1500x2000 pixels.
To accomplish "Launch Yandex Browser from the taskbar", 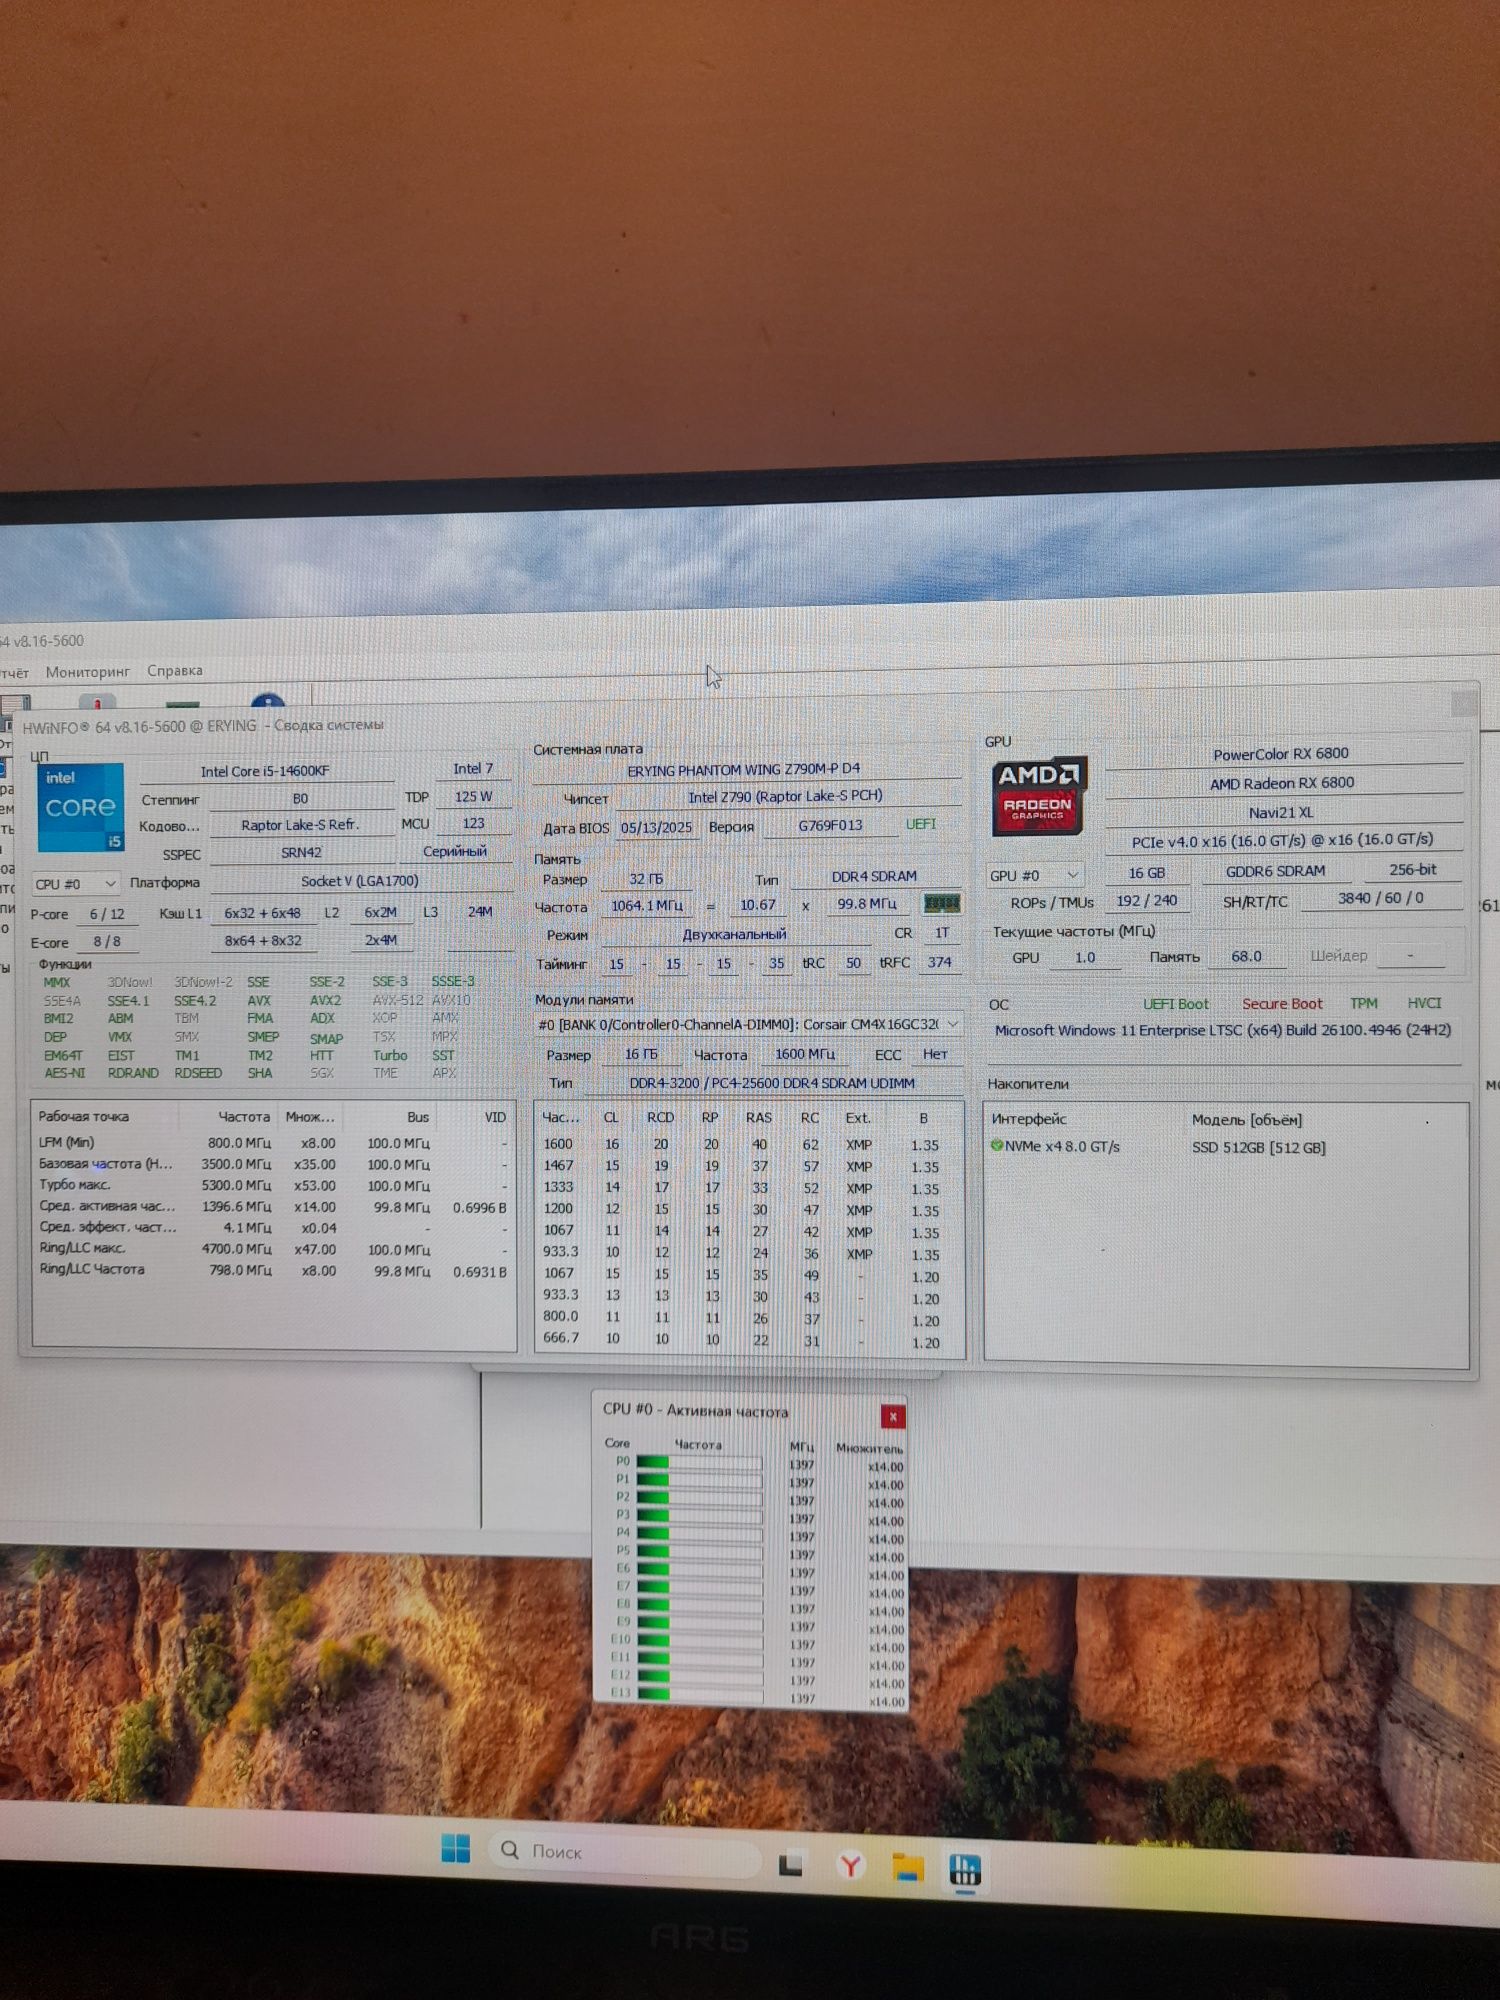I will tap(850, 1866).
